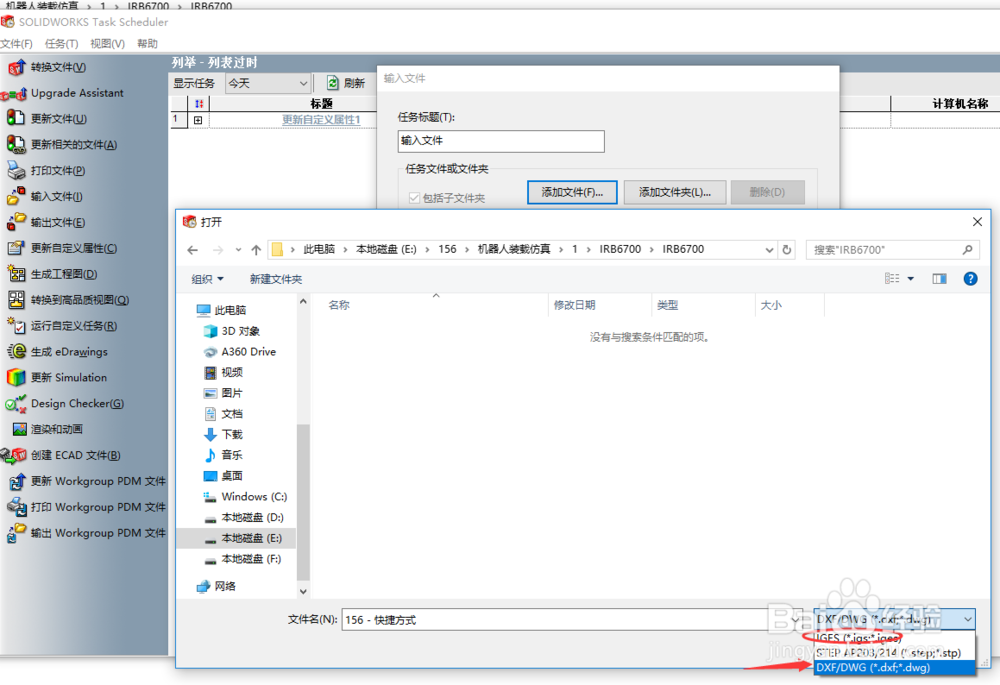Sort by 类型 column header

667,306
